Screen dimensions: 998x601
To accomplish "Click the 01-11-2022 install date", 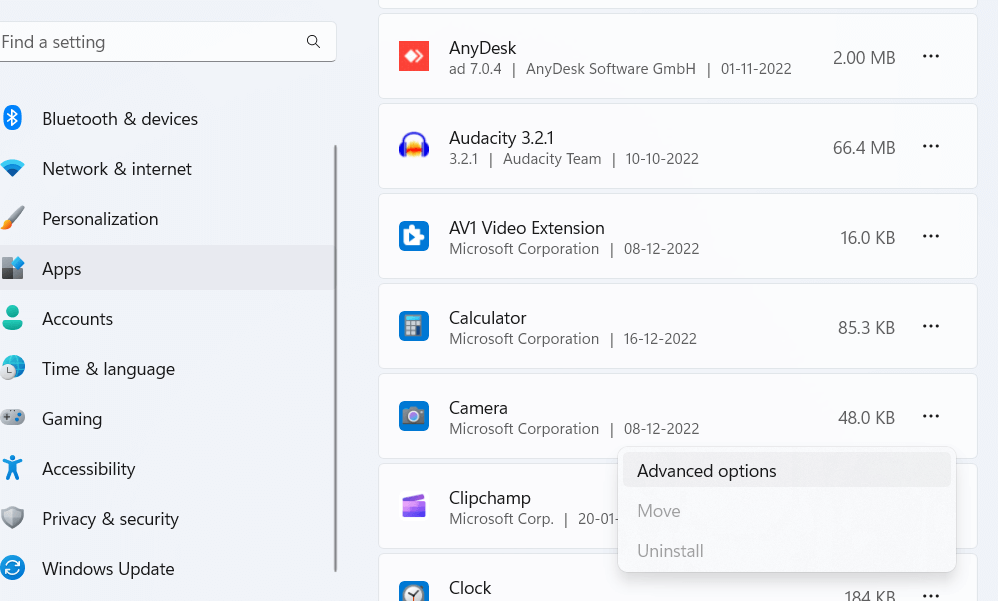I will pos(756,69).
